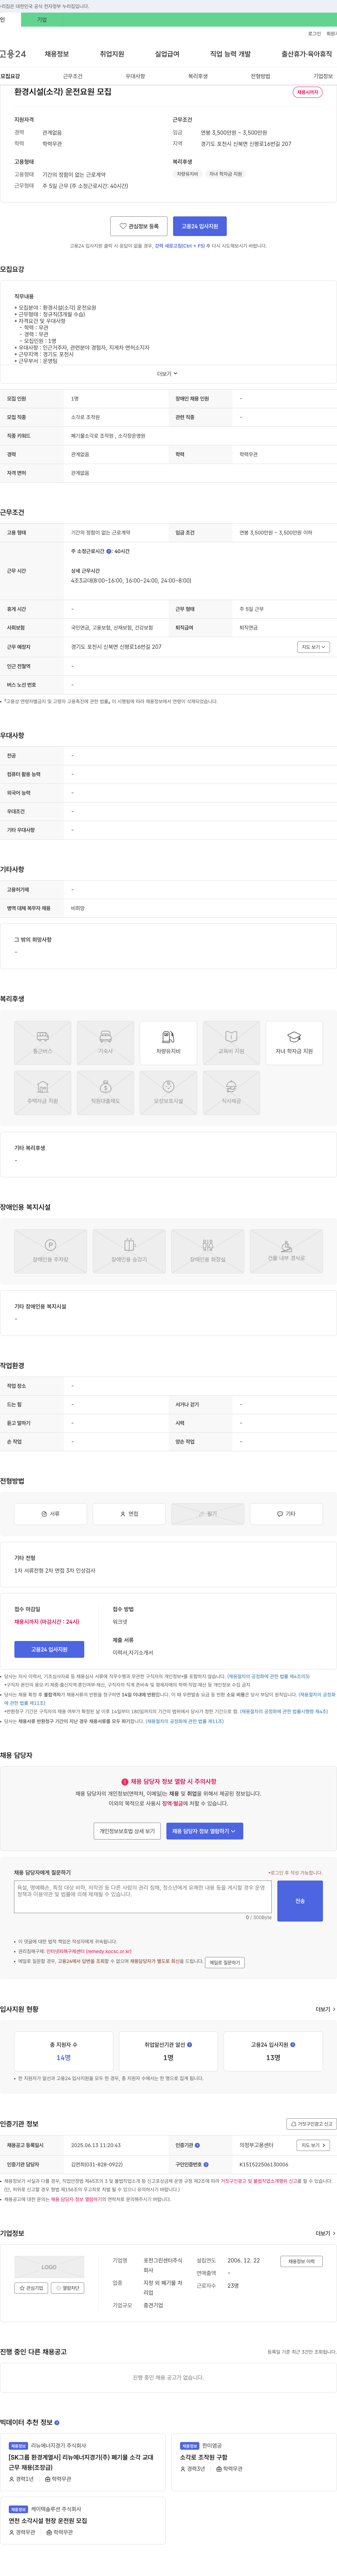The image size is (337, 2576).
Task: Switch to the 복리후생 tab
Action: pyautogui.click(x=198, y=76)
